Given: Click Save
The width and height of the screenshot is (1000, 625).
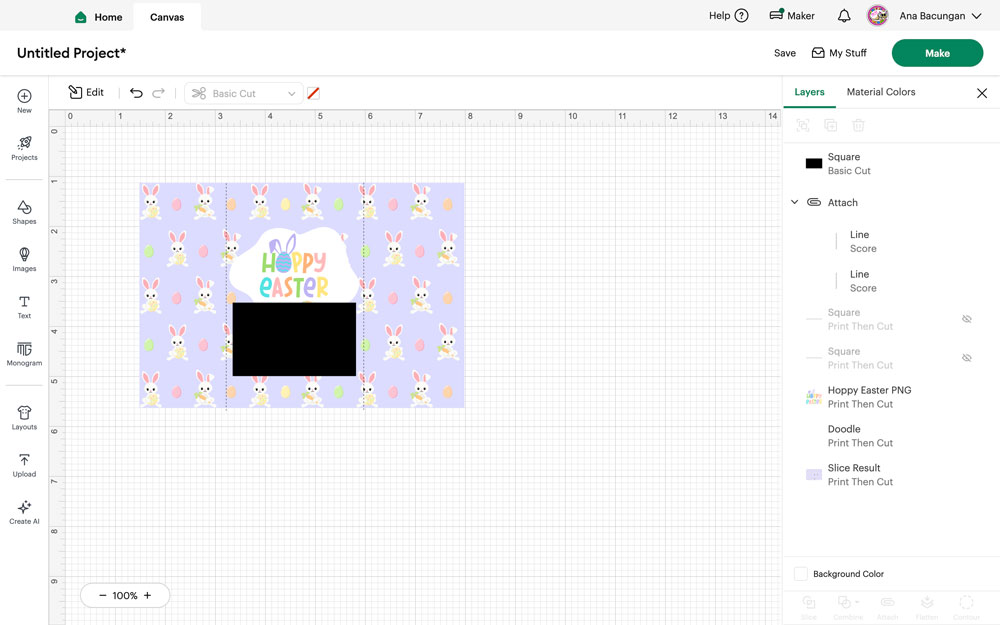Looking at the screenshot, I should [784, 53].
